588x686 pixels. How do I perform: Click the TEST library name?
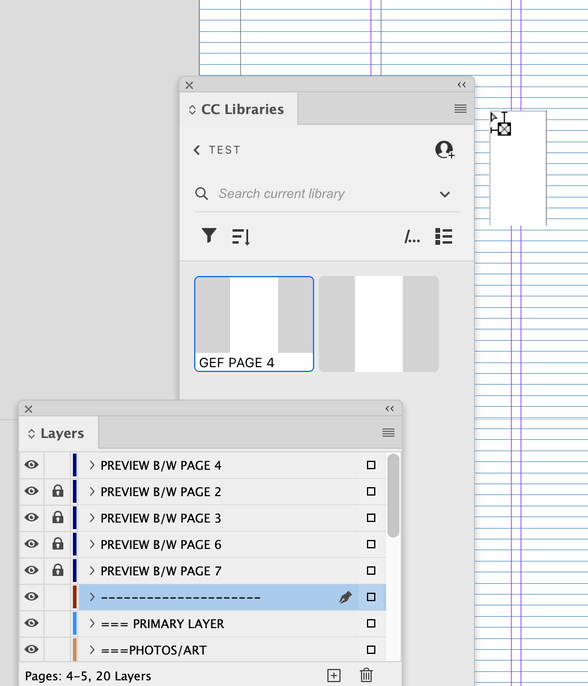click(224, 150)
